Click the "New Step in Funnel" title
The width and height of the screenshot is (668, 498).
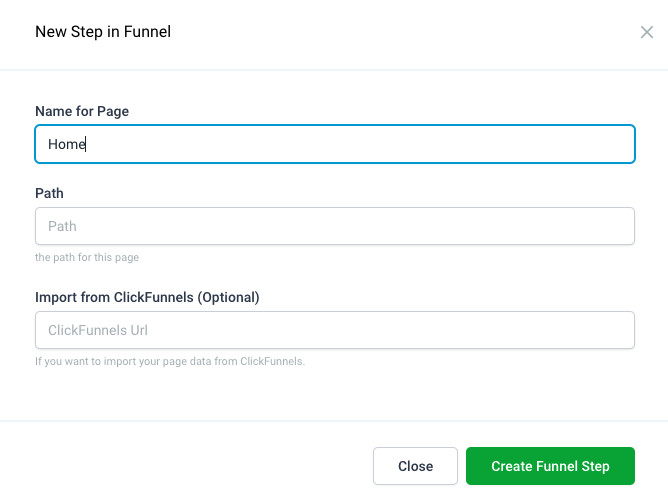pyautogui.click(x=103, y=32)
